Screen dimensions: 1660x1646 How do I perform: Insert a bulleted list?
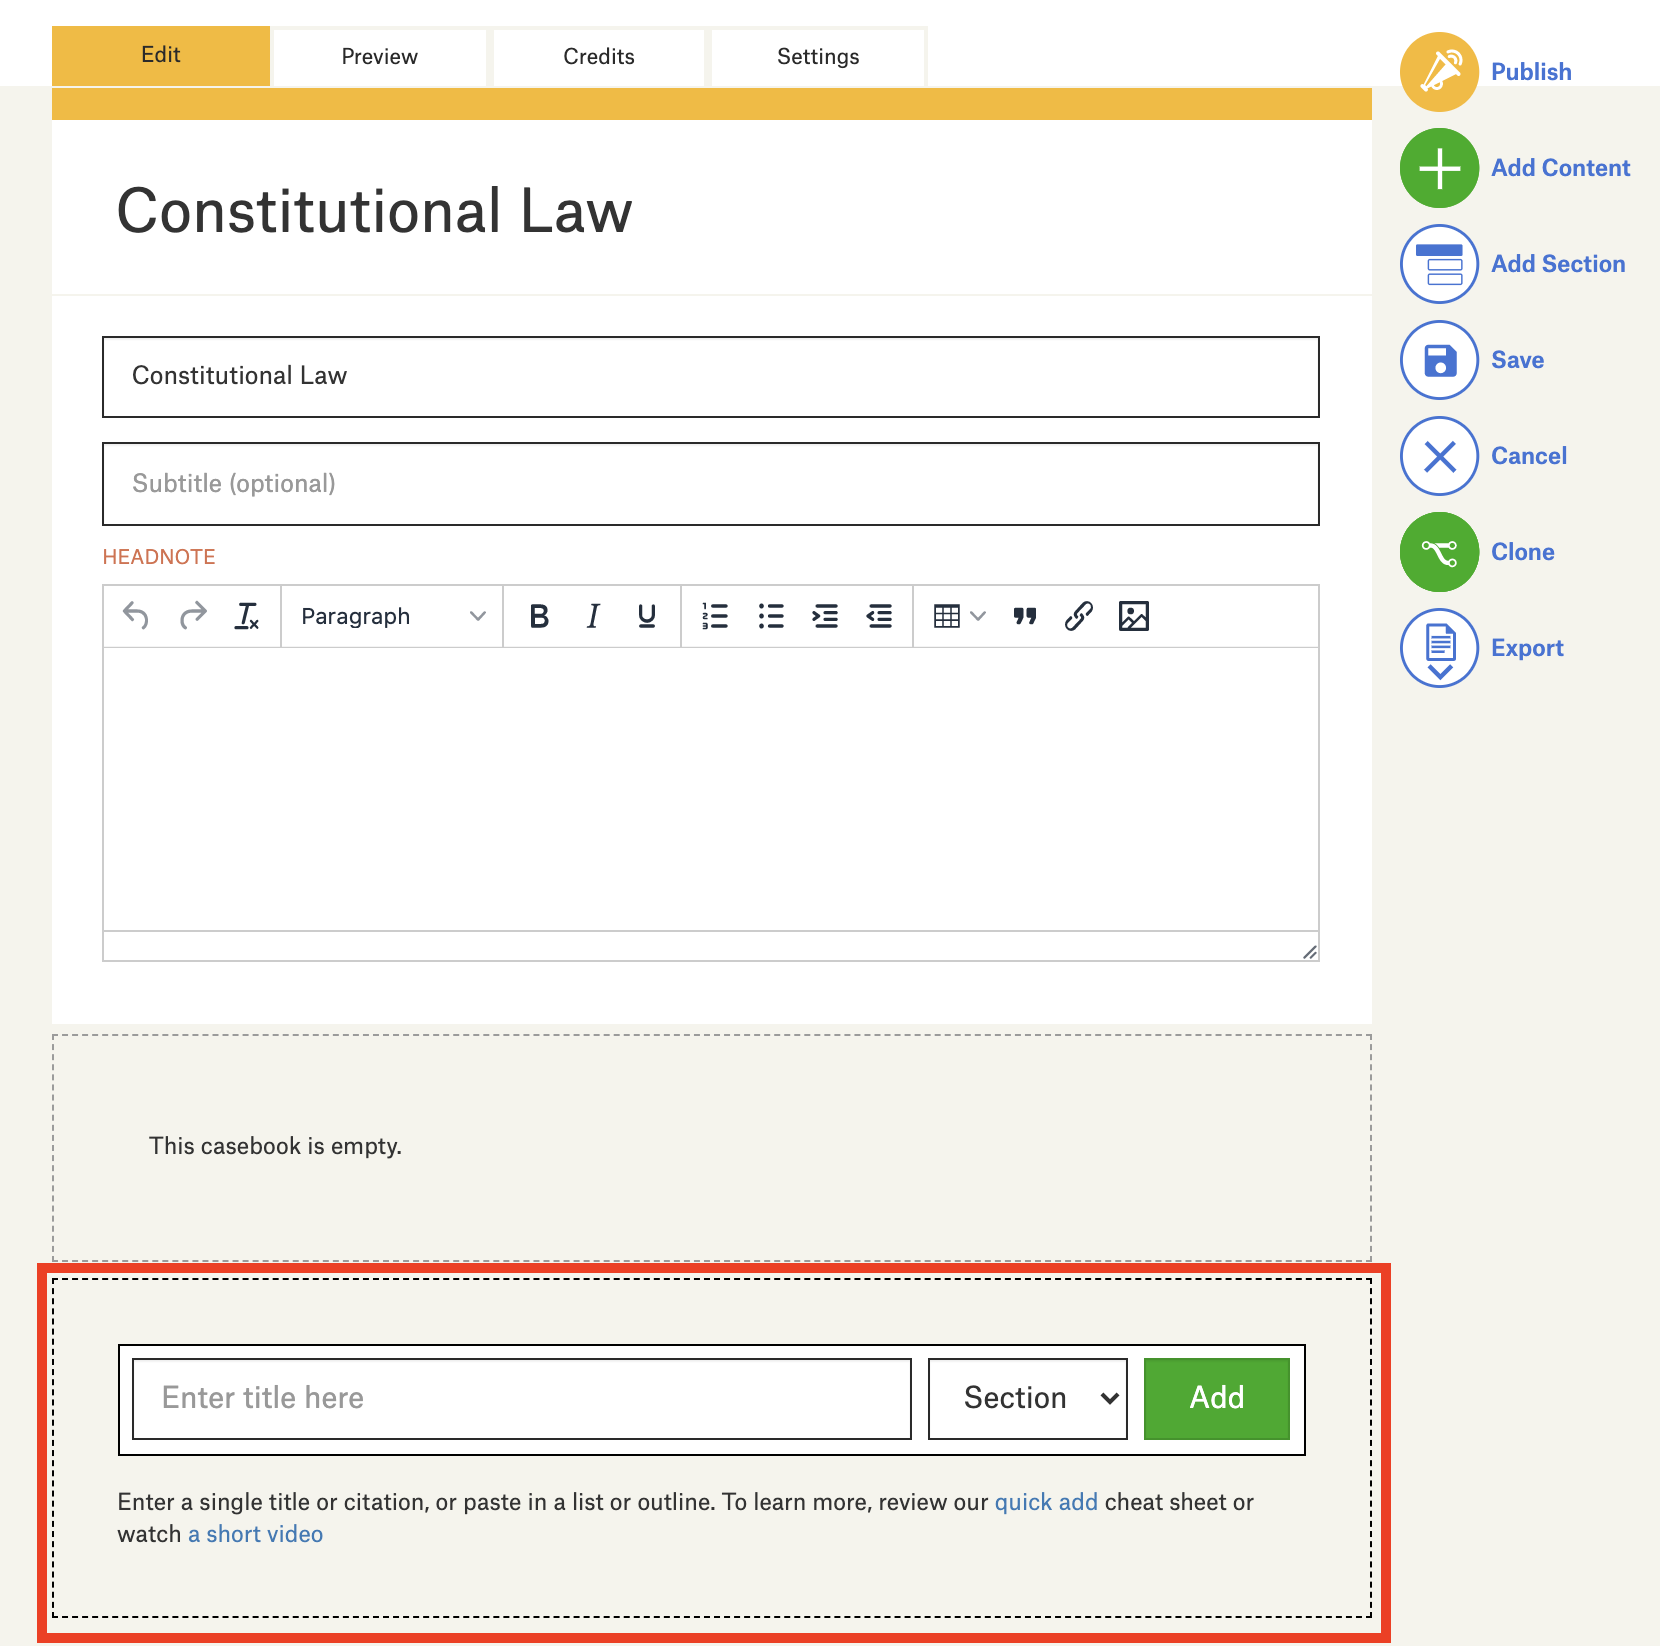771,616
